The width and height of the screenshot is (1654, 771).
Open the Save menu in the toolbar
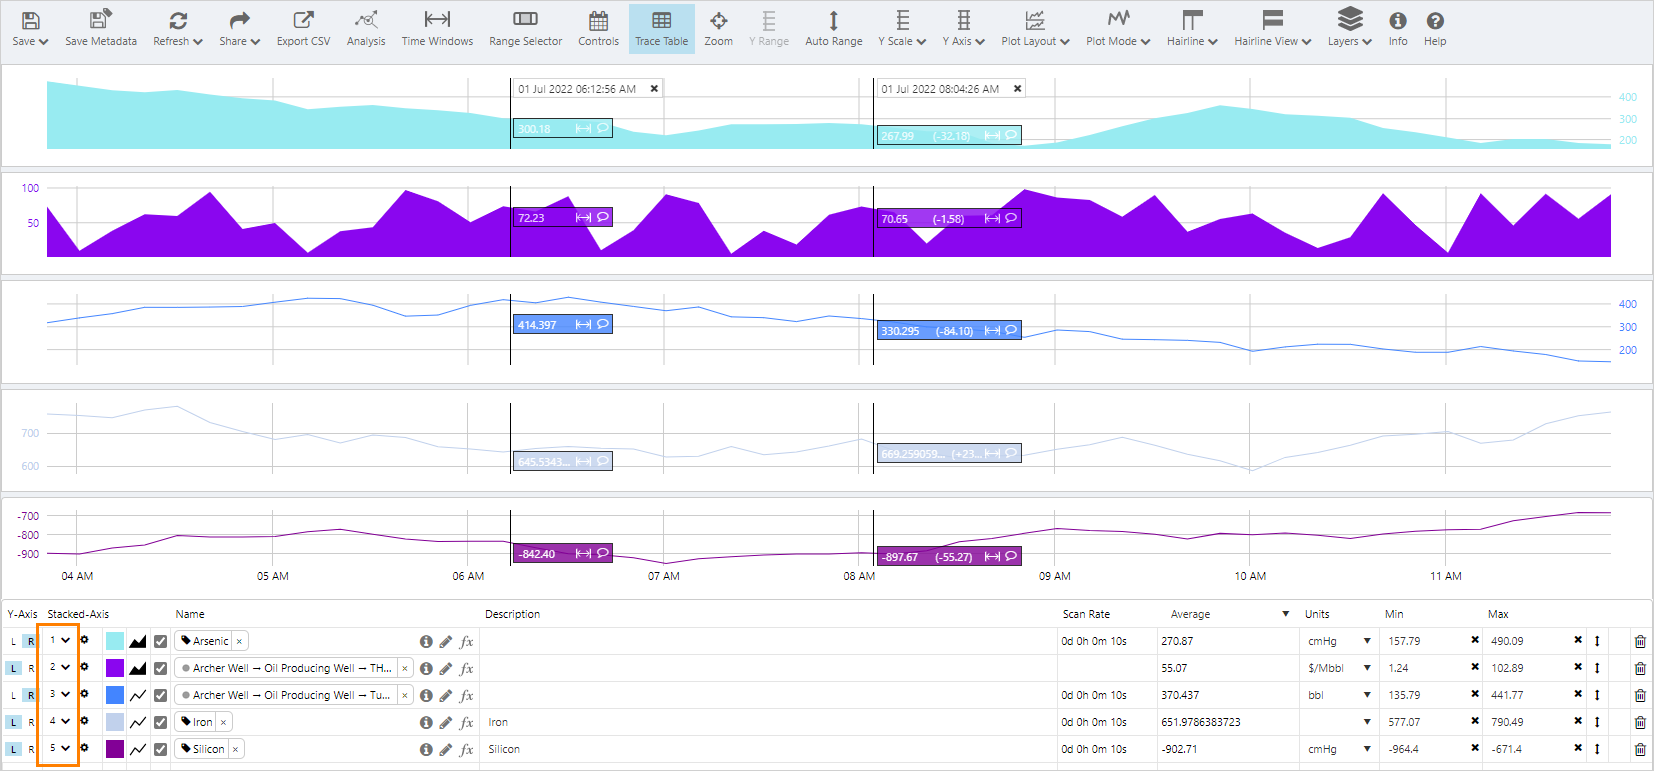coord(30,28)
